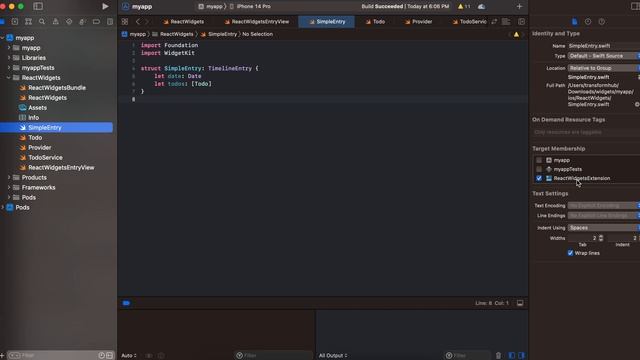Open the issue navigator
The height and width of the screenshot is (360, 640).
56,22
